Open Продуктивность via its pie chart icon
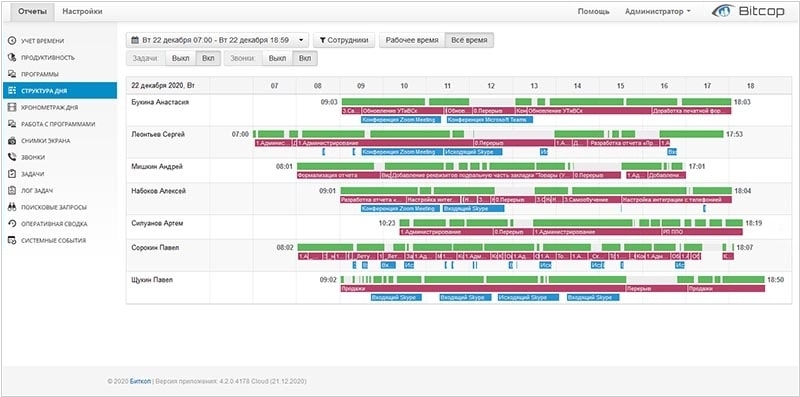The image size is (800, 397). (12, 58)
